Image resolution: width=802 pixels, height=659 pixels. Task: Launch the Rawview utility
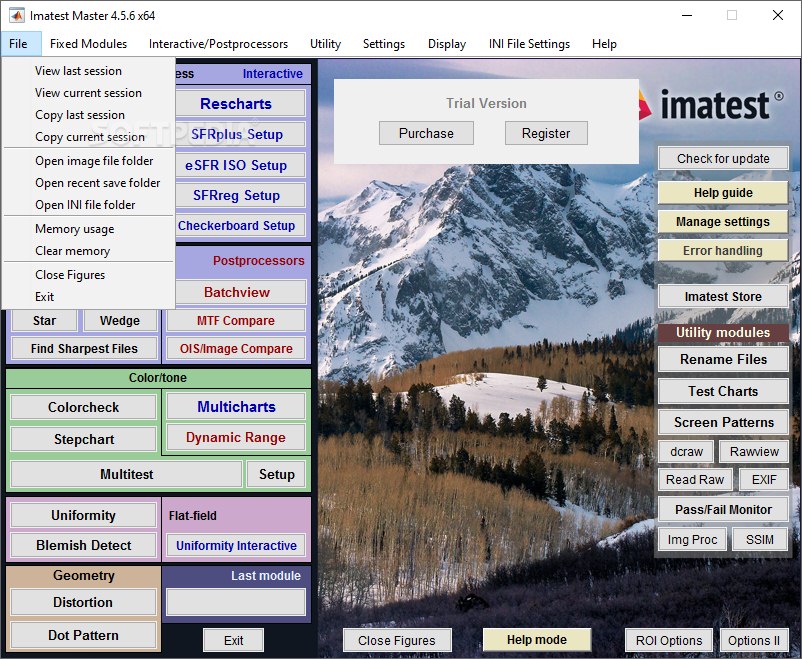(x=754, y=452)
